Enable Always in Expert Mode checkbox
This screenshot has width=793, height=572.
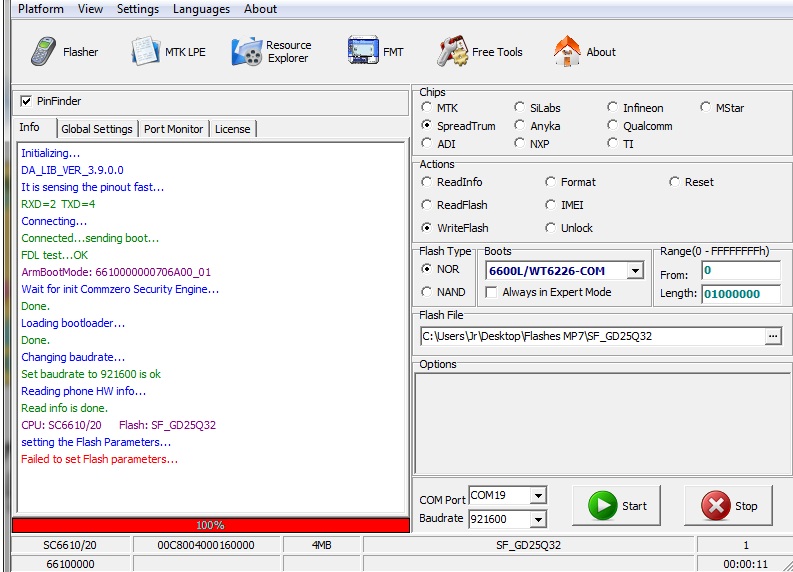point(491,292)
